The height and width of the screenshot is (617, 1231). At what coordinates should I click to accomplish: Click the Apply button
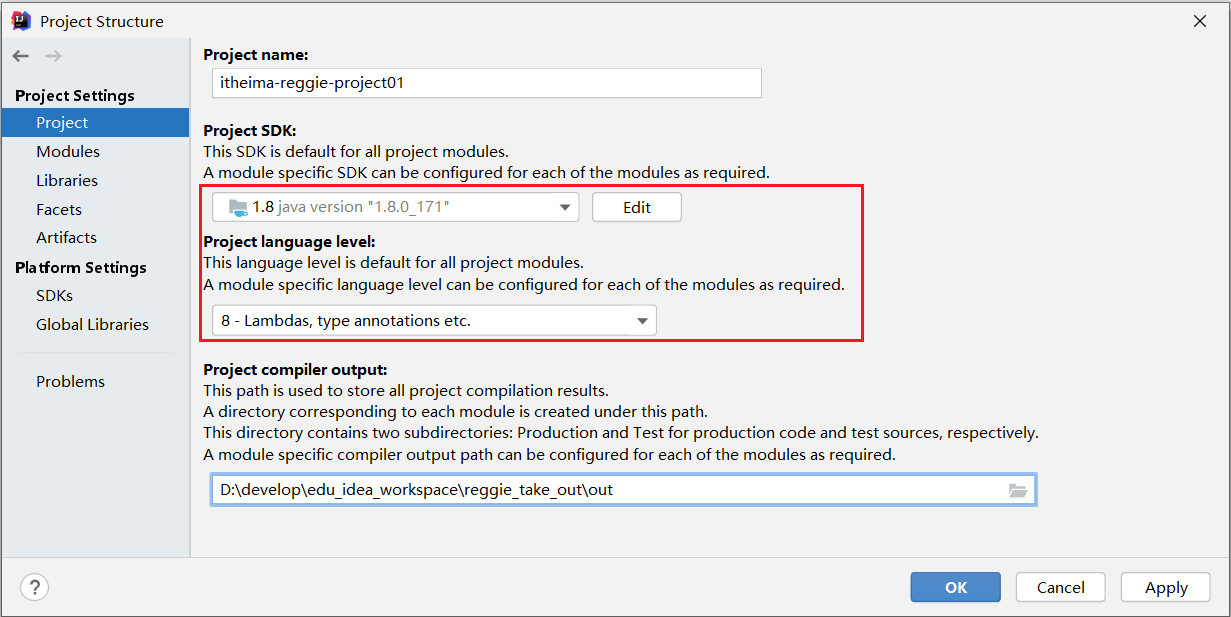coord(1166,587)
